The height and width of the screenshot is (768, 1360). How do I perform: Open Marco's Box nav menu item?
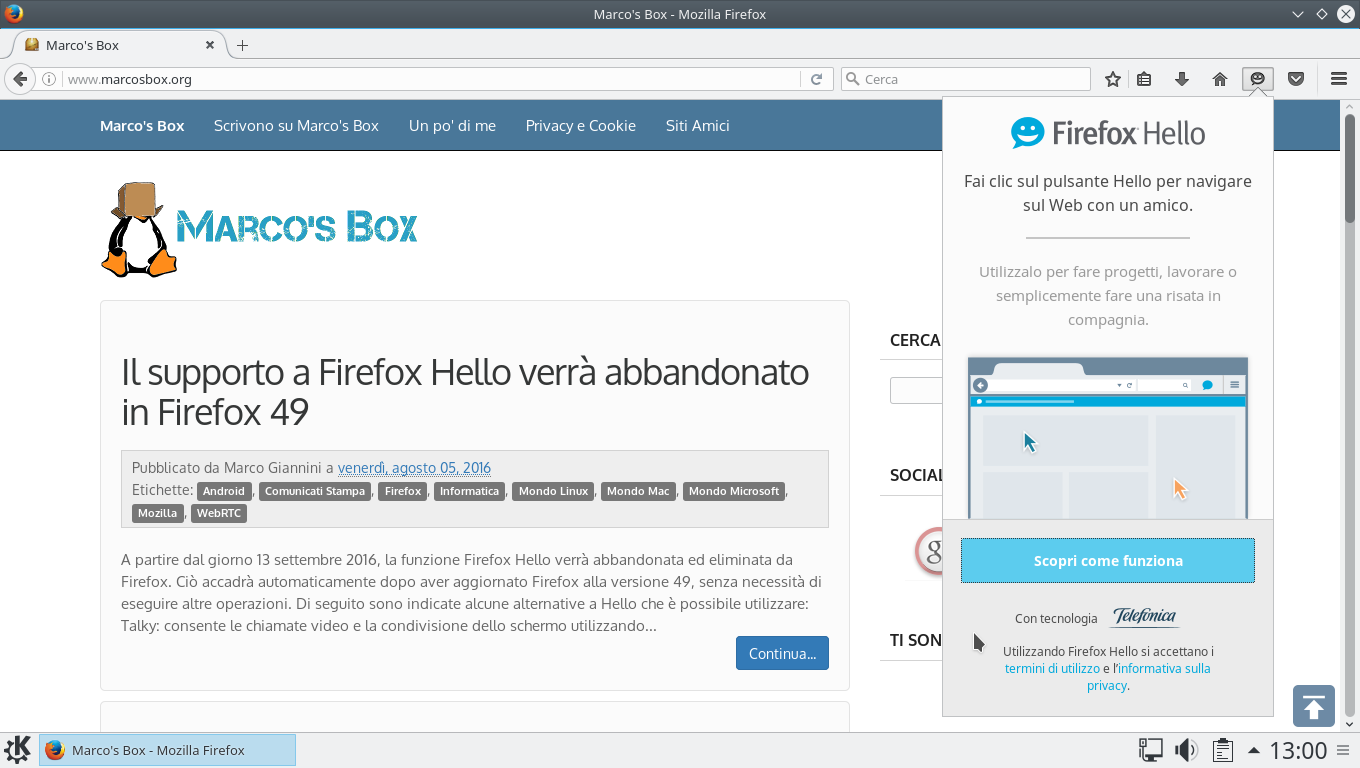142,126
